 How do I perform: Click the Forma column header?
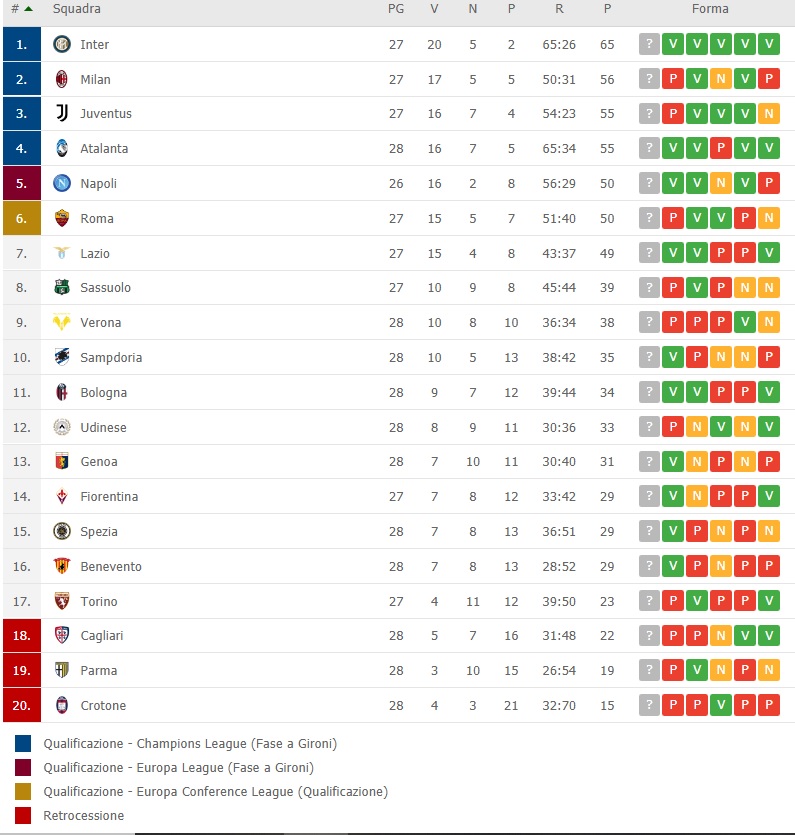tap(709, 9)
